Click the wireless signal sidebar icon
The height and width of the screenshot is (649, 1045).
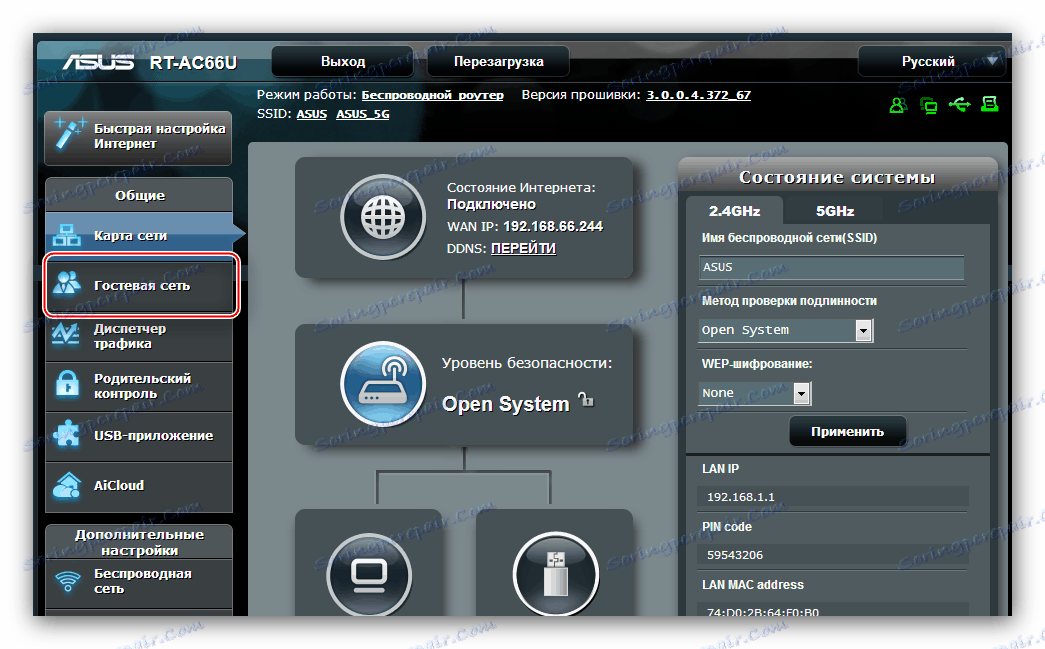[x=67, y=581]
